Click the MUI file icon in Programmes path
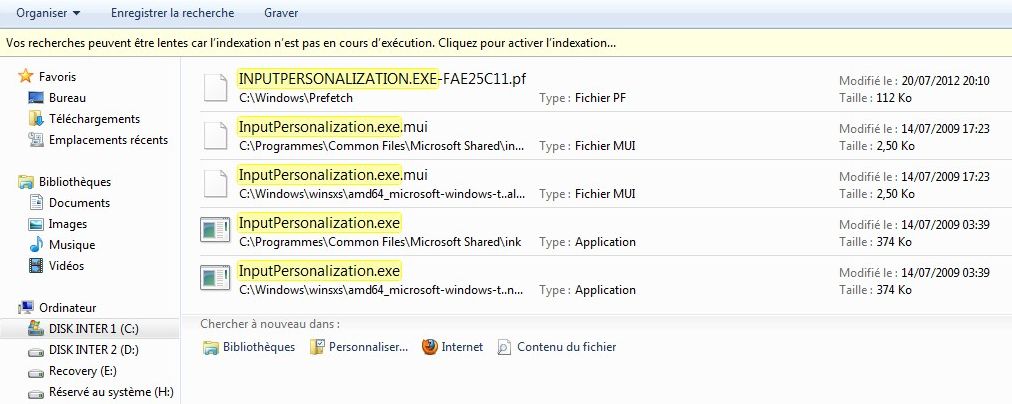Screen dimensions: 1012x404 point(215,136)
